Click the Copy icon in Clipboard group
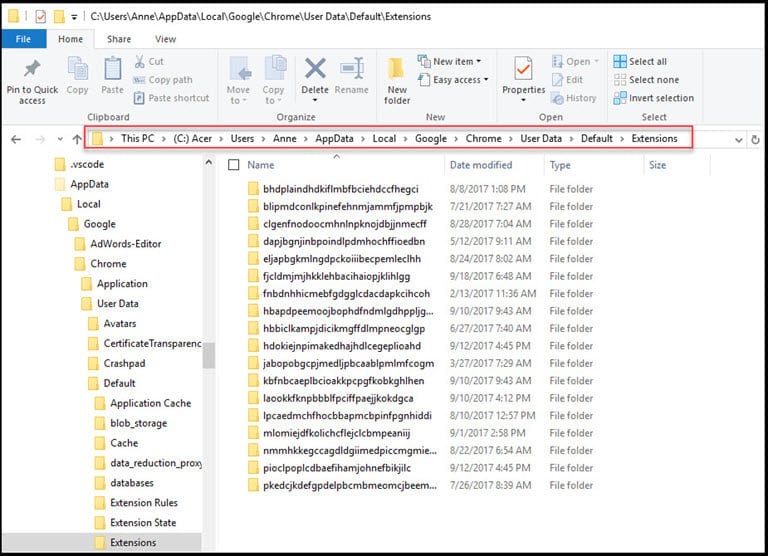The width and height of the screenshot is (768, 556). 77,69
